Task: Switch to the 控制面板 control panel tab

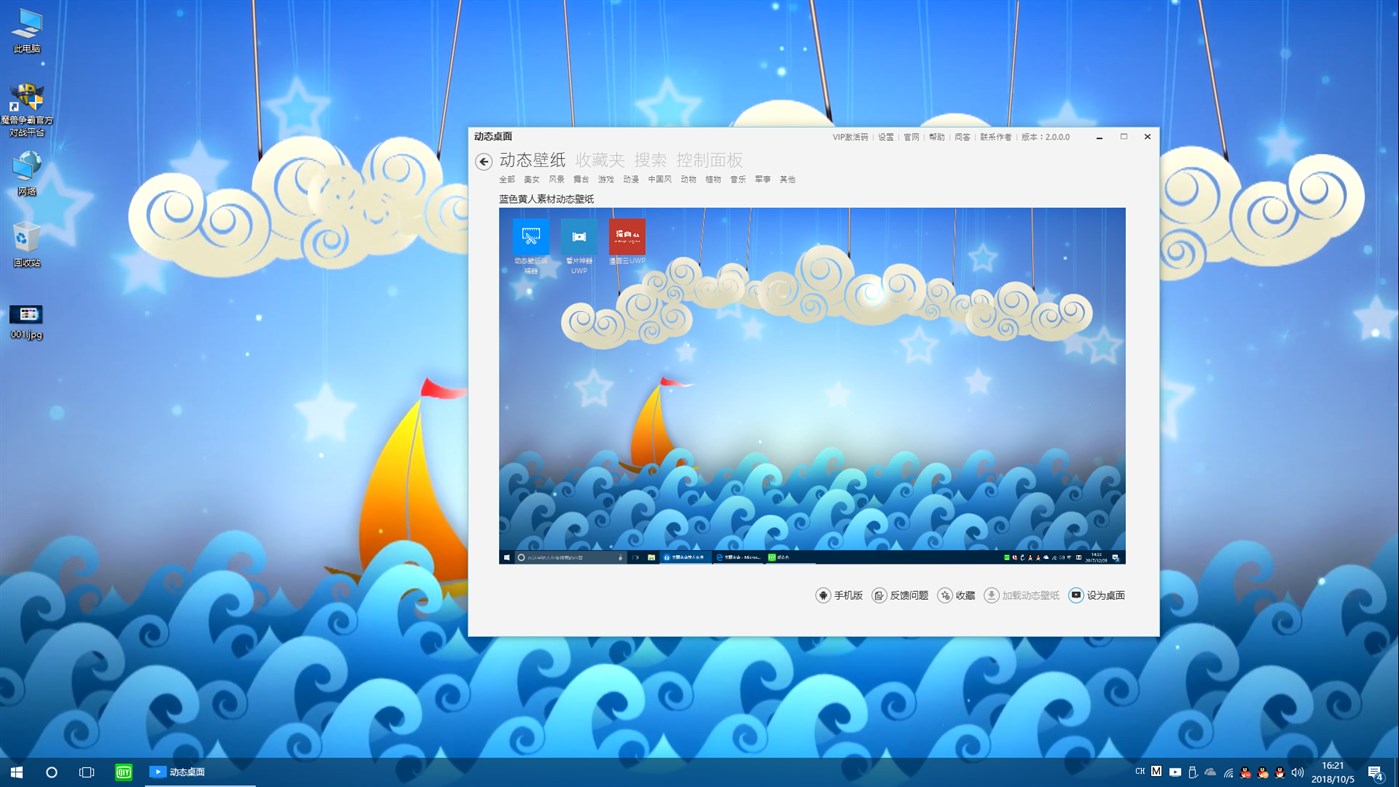Action: pyautogui.click(x=711, y=160)
